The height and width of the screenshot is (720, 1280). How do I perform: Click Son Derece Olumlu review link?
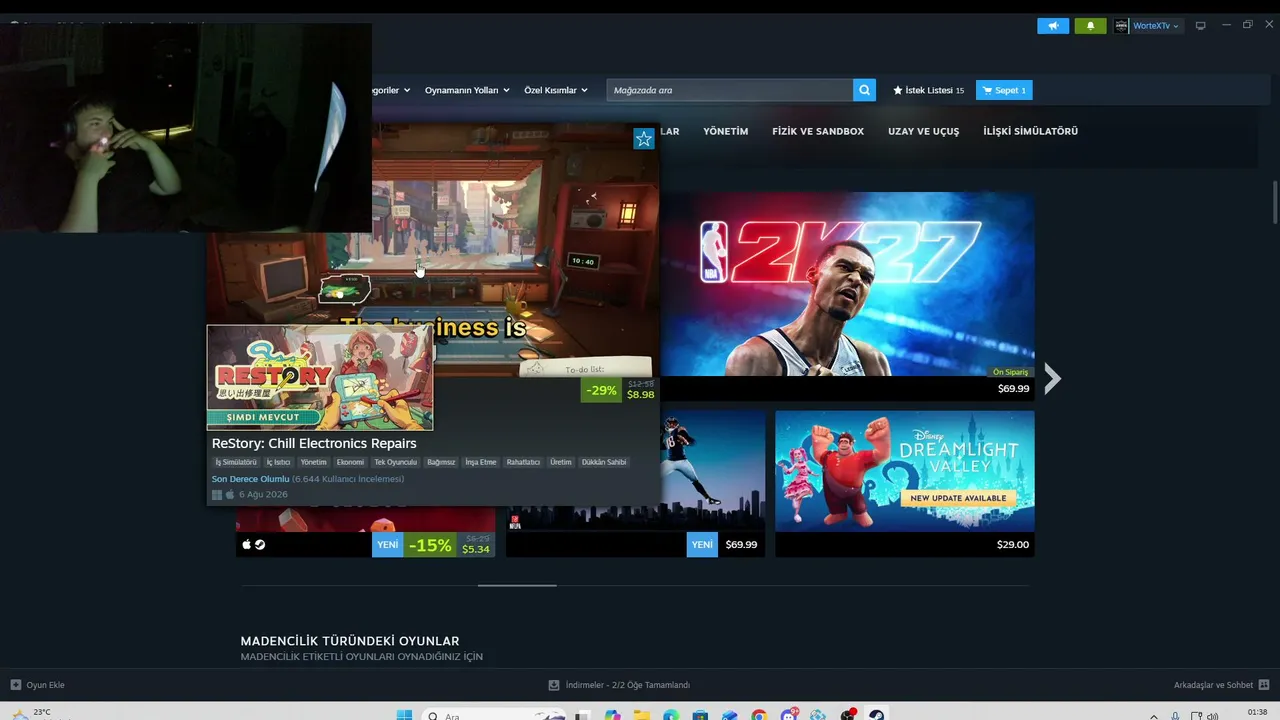pos(250,479)
